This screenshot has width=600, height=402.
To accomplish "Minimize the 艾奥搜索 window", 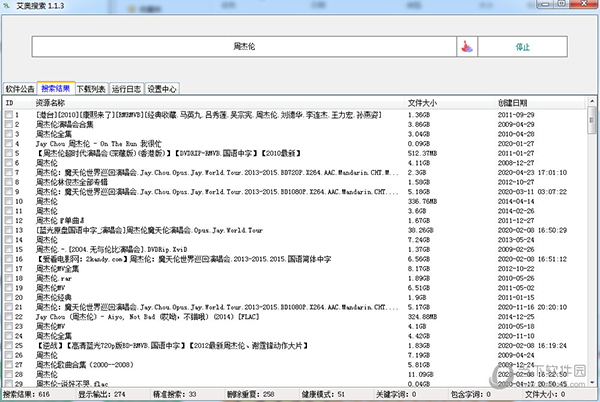I will click(x=545, y=4).
